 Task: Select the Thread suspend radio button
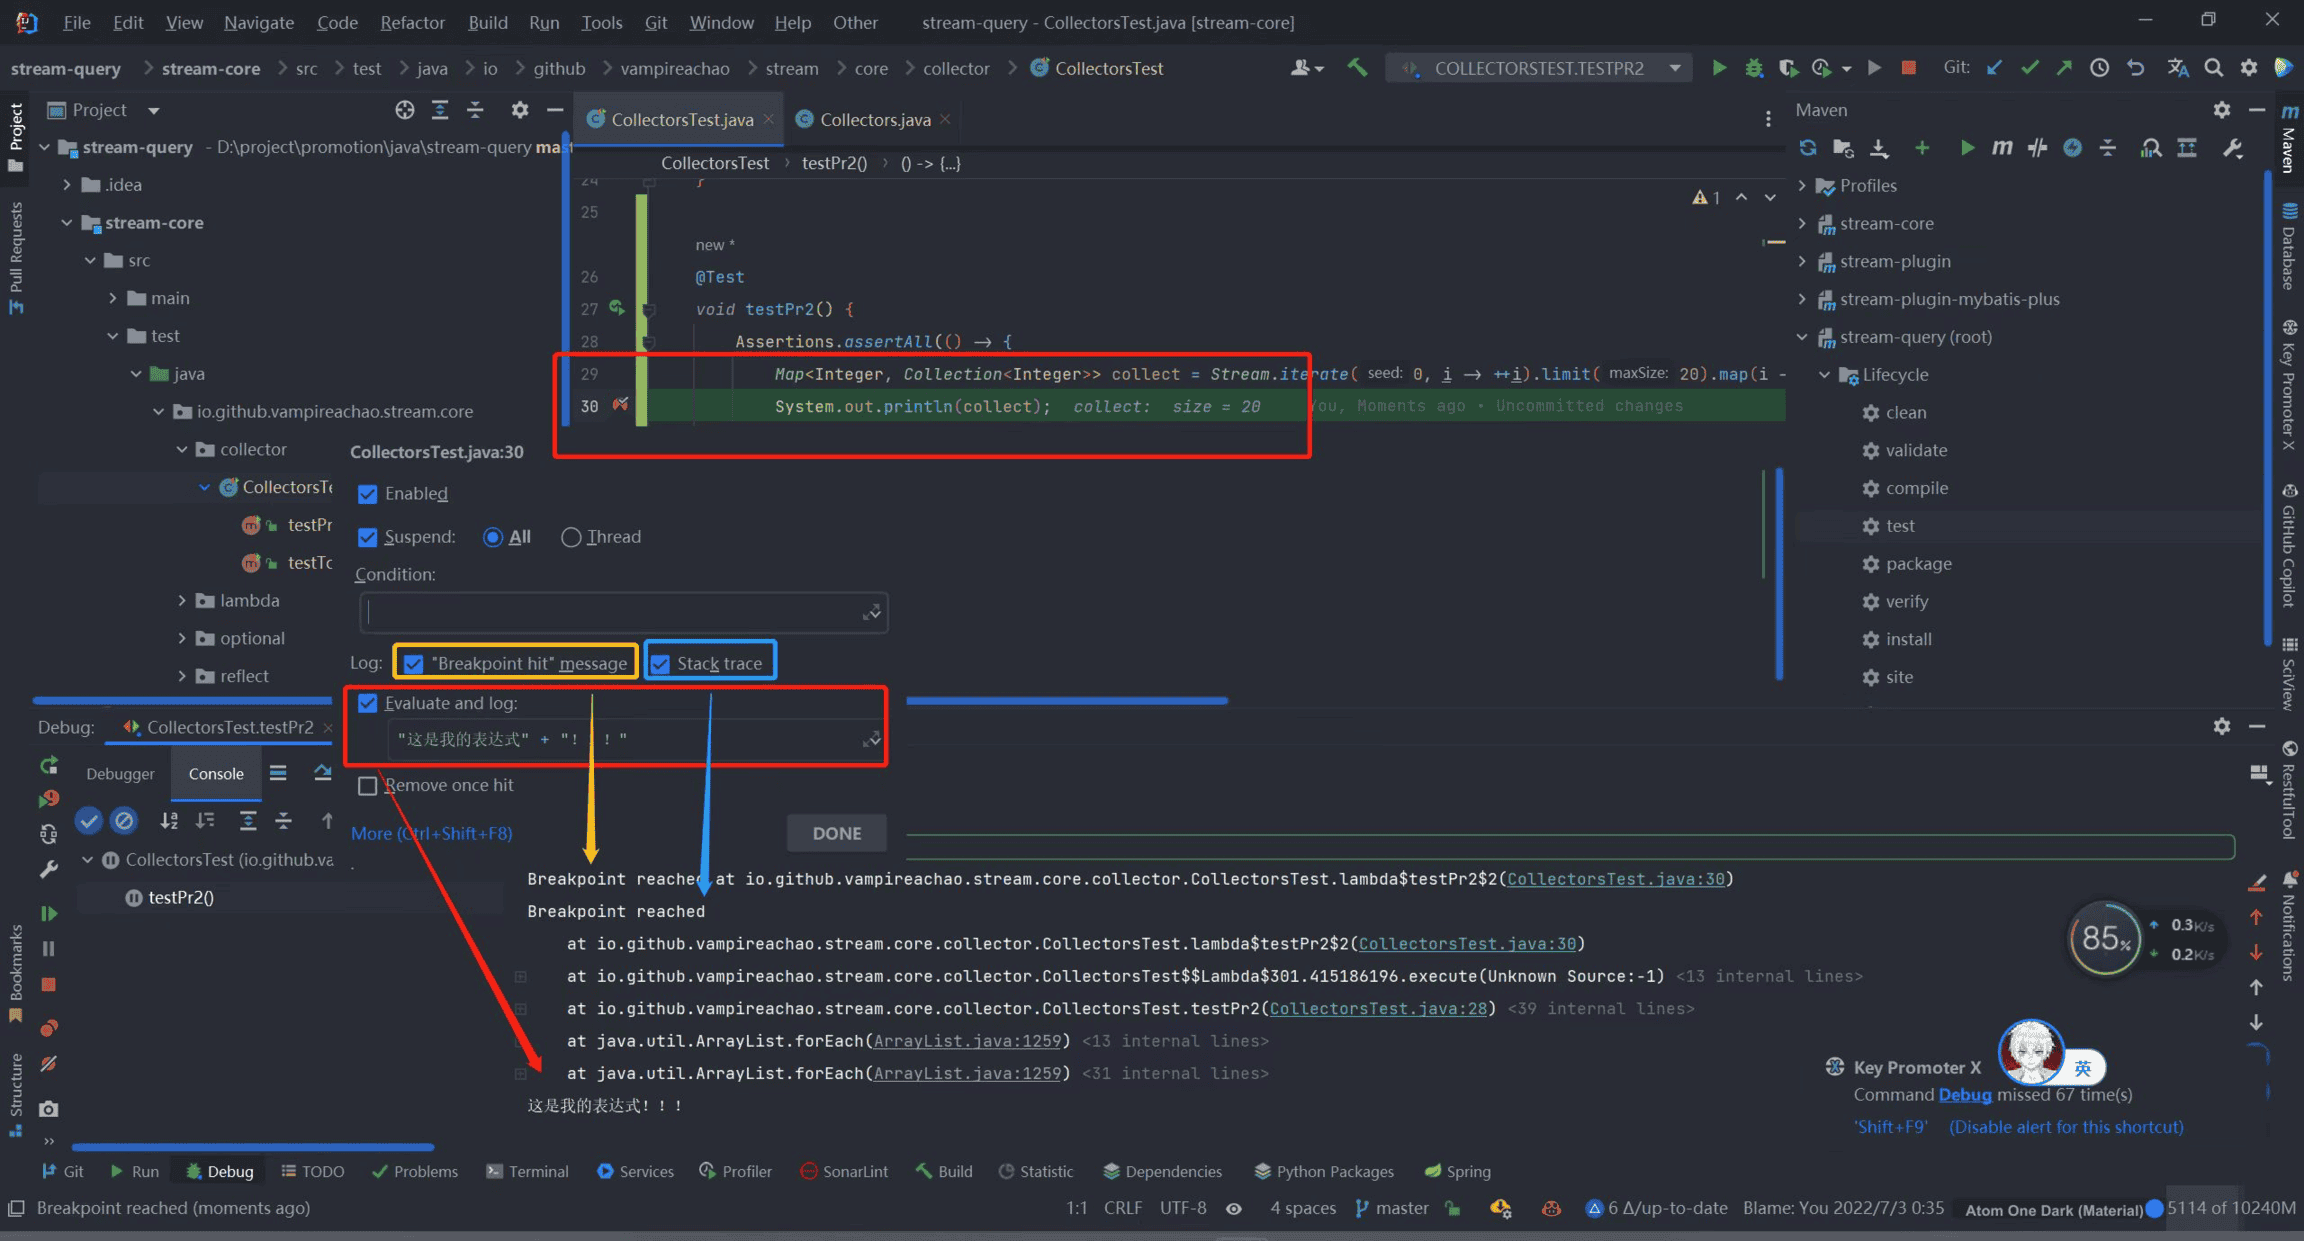(571, 537)
